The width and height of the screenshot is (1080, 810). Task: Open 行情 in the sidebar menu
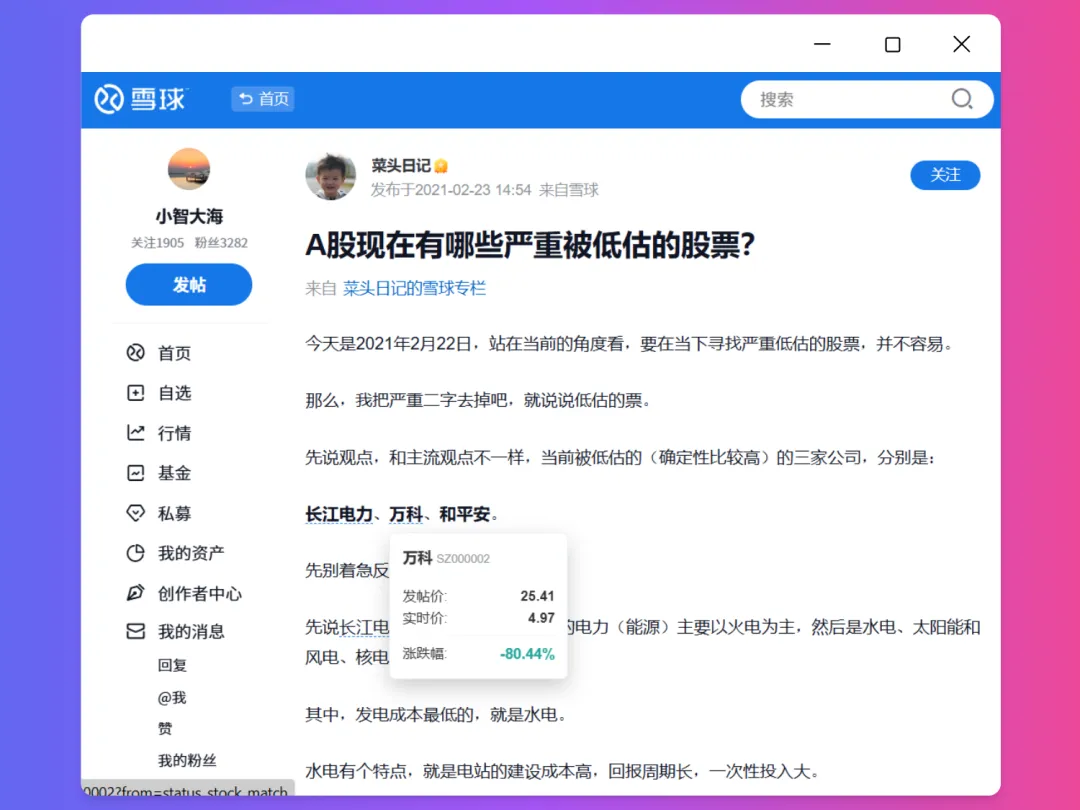[174, 433]
